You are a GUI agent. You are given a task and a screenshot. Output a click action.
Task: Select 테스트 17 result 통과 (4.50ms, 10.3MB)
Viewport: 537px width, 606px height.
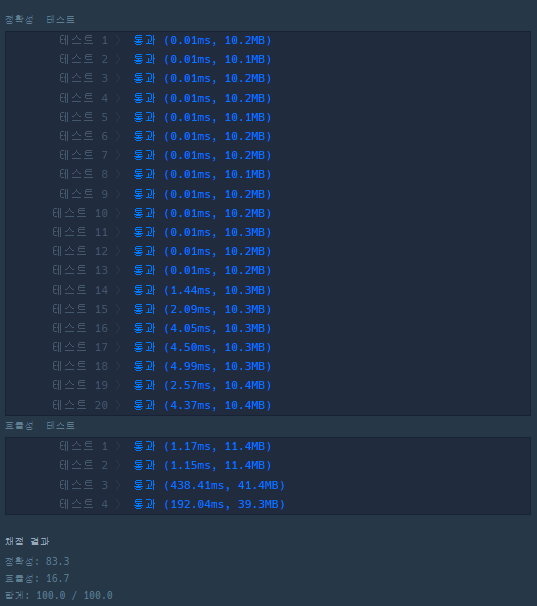pyautogui.click(x=203, y=347)
